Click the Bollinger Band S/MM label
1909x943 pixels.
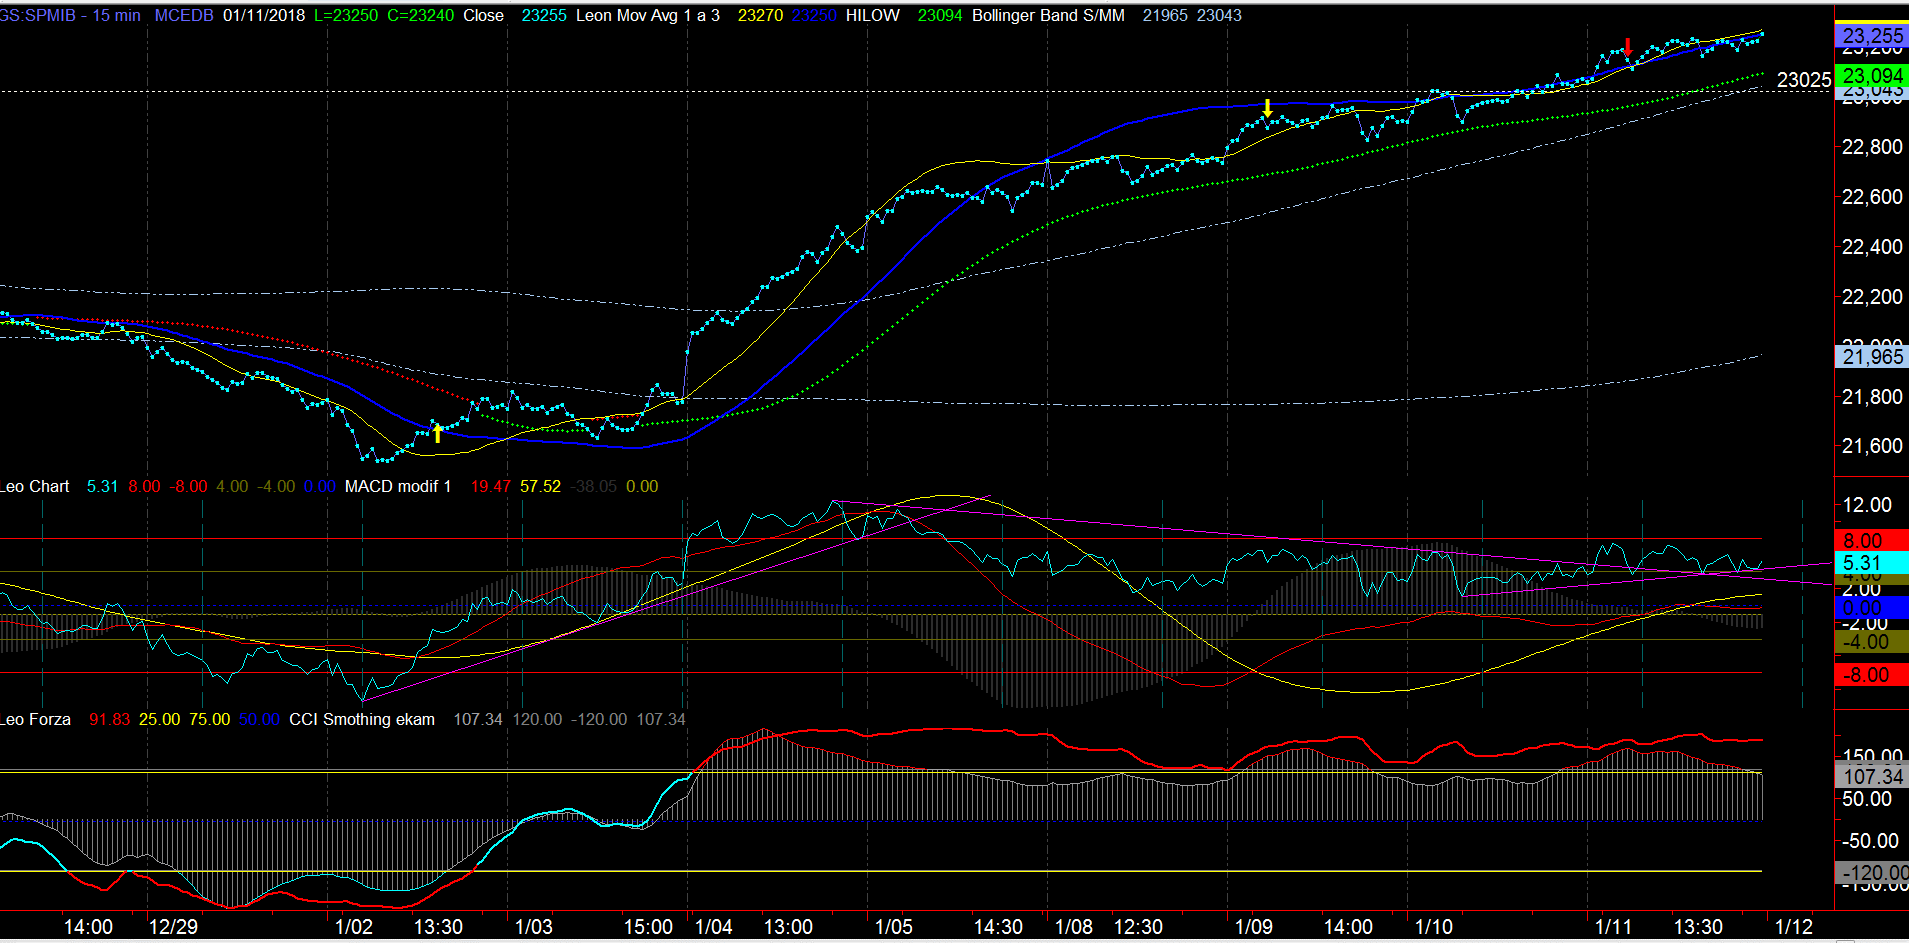coord(1048,16)
